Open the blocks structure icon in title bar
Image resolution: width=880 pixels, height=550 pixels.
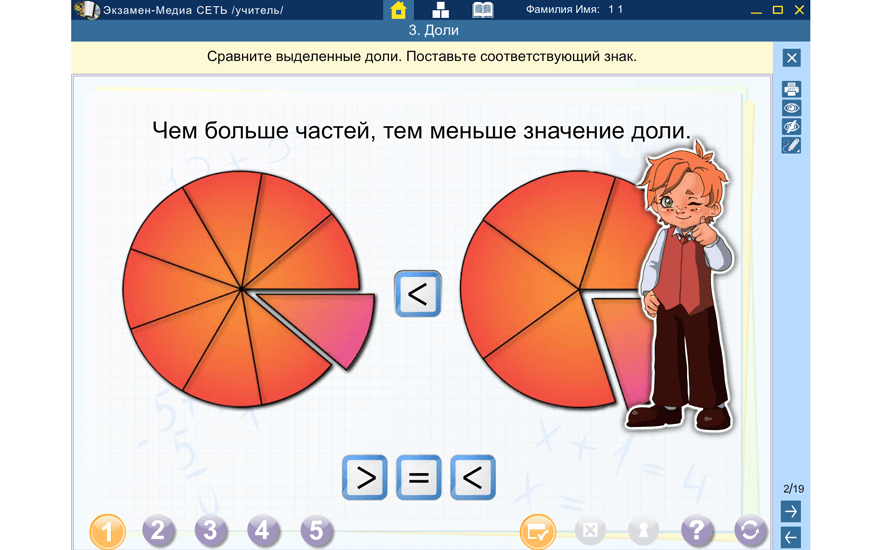441,10
